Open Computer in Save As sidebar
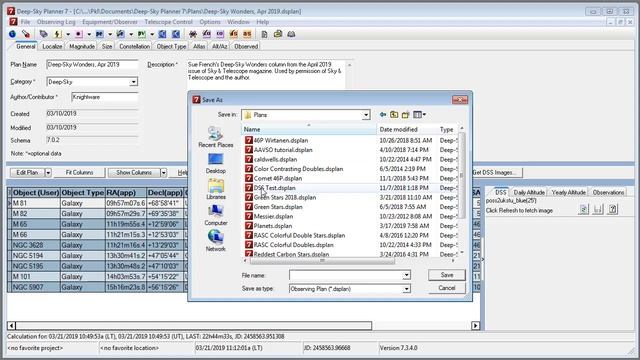The width and height of the screenshot is (640, 360). pyautogui.click(x=216, y=216)
